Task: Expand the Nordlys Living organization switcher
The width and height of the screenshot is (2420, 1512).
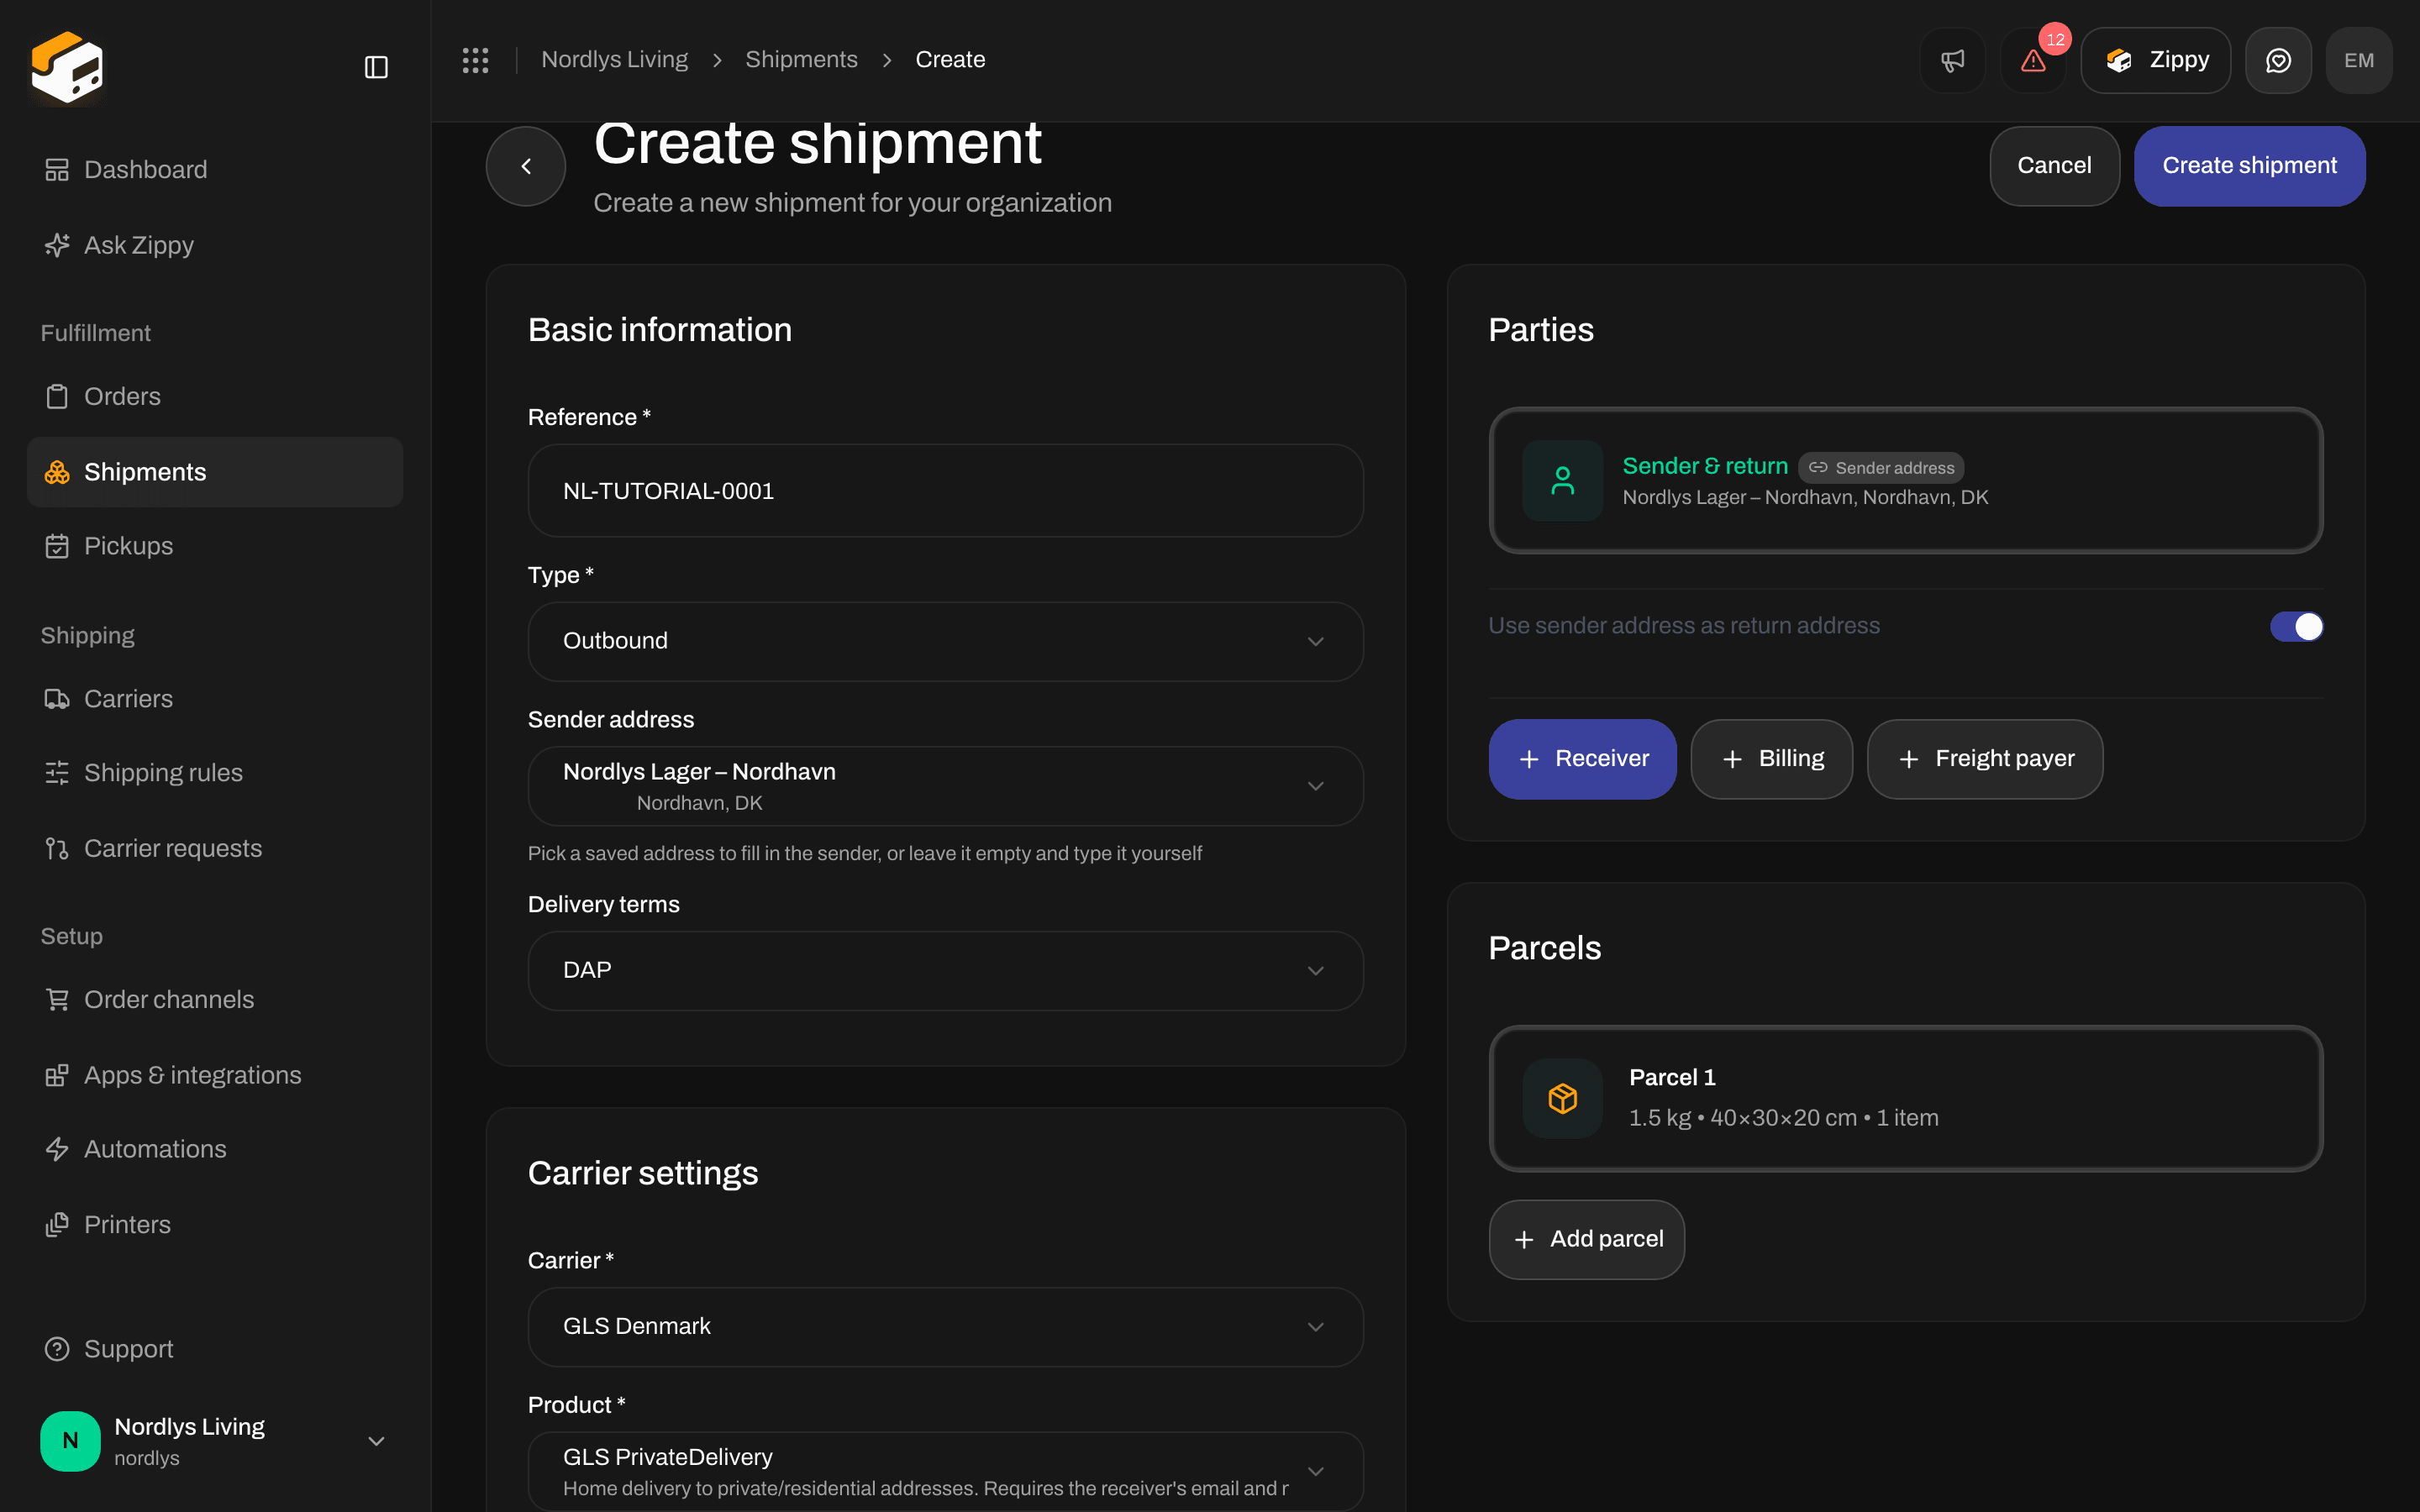Action: [x=214, y=1441]
